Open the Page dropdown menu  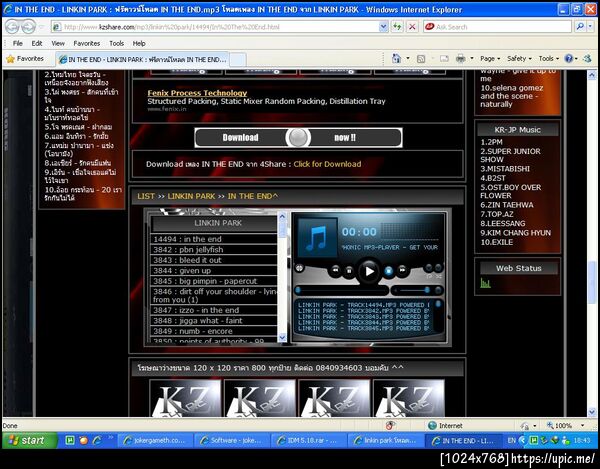(x=490, y=59)
